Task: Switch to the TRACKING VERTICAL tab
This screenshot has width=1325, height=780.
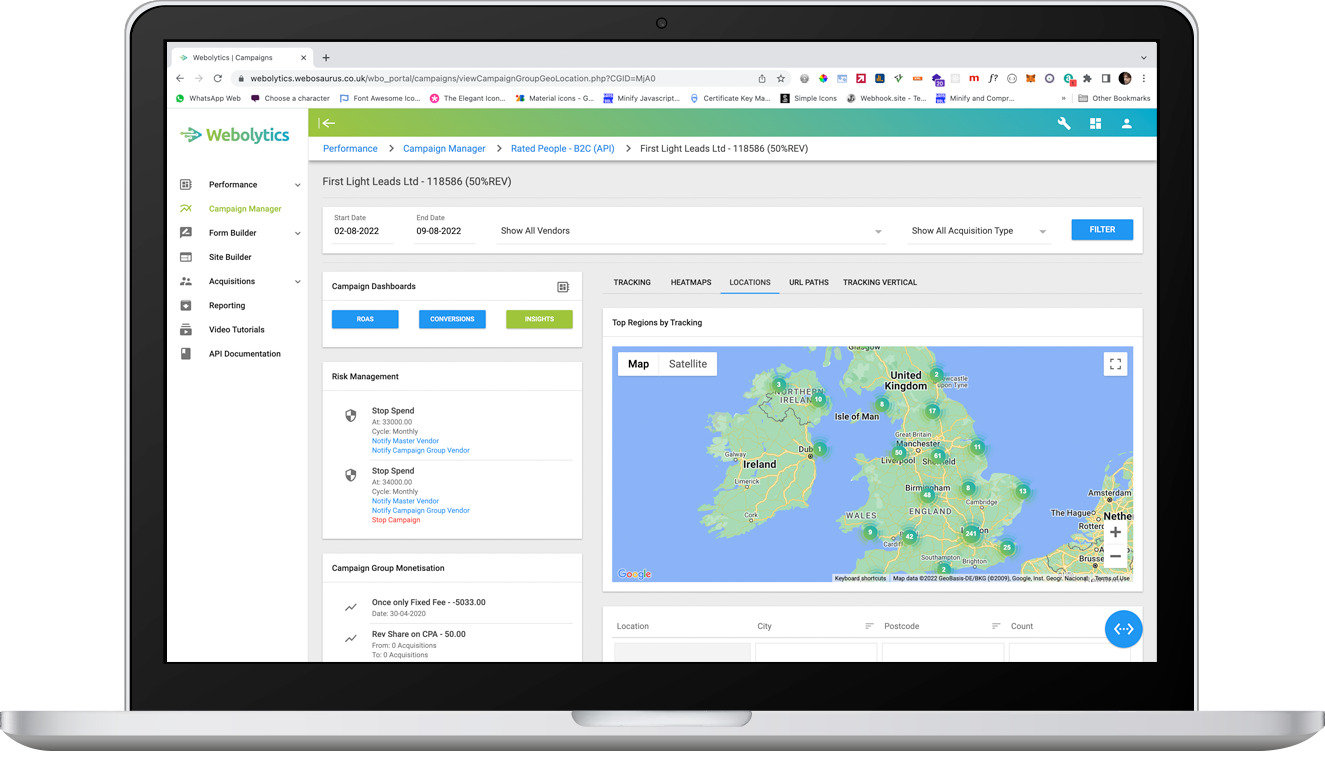Action: click(880, 282)
